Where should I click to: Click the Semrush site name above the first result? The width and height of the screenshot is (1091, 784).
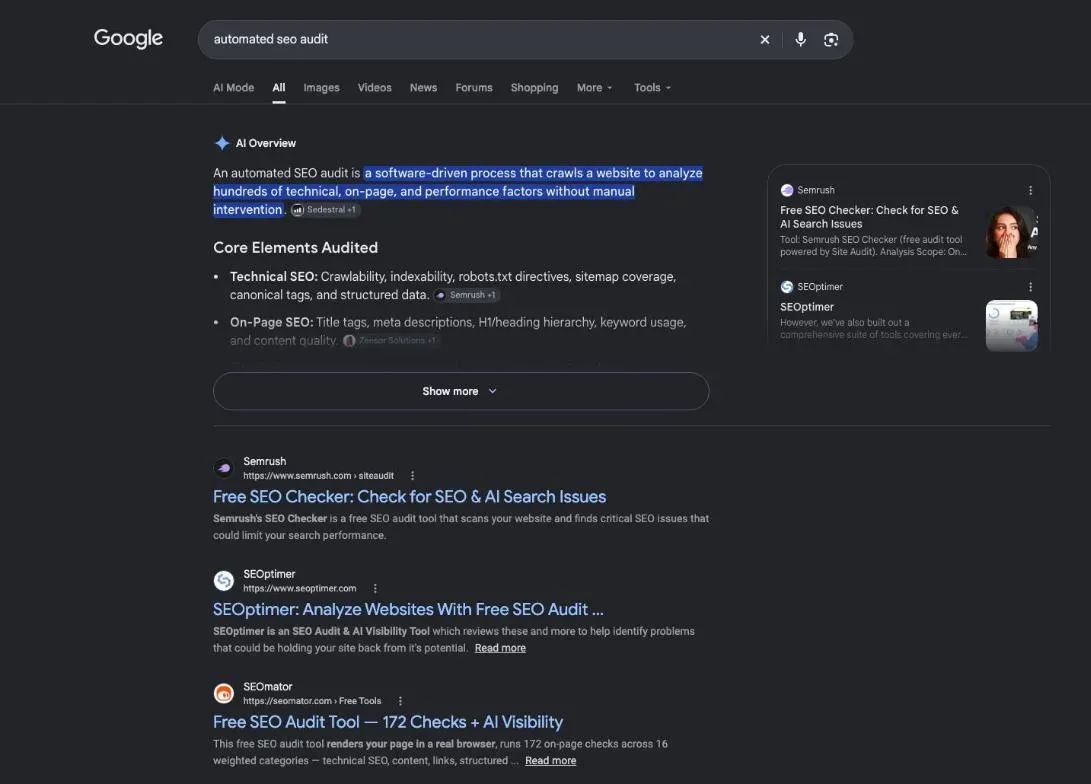(264, 461)
